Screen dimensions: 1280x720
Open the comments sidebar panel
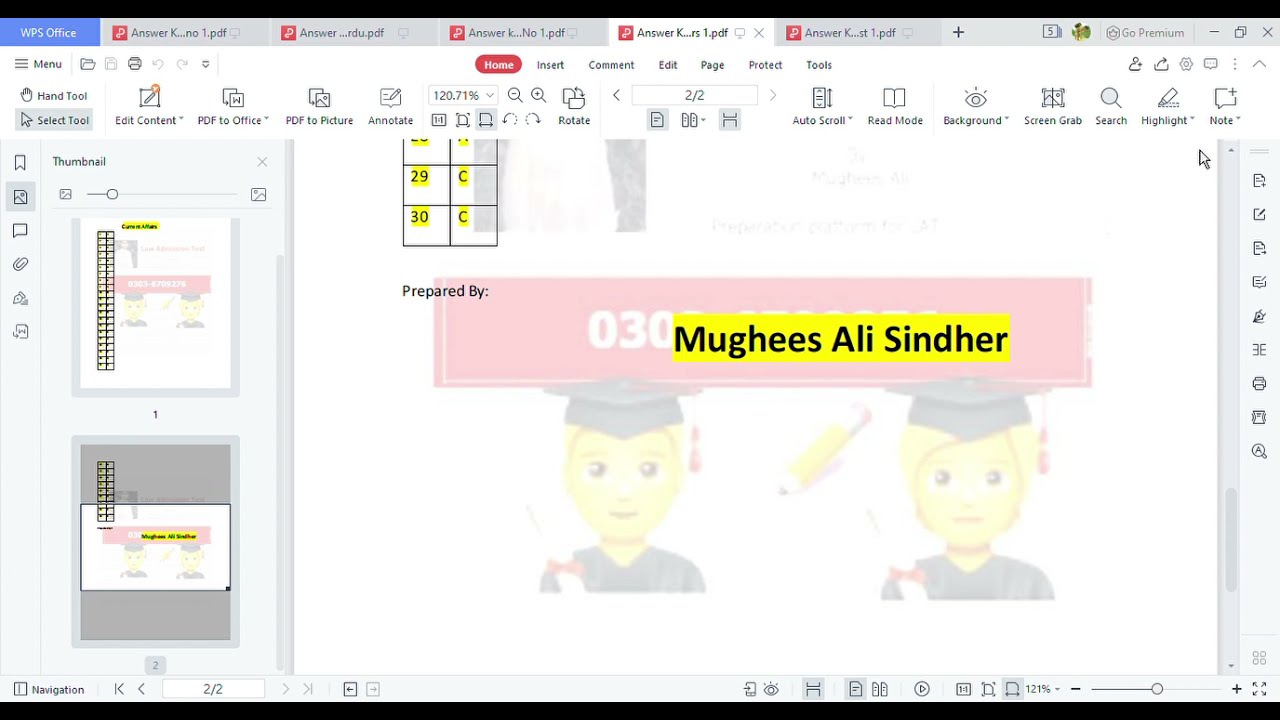coord(20,231)
